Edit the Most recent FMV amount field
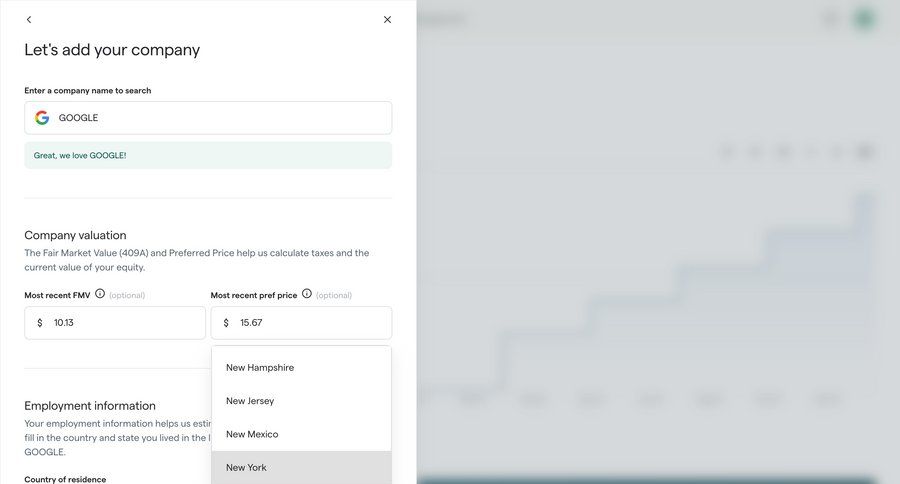The image size is (900, 484). pyautogui.click(x=115, y=323)
